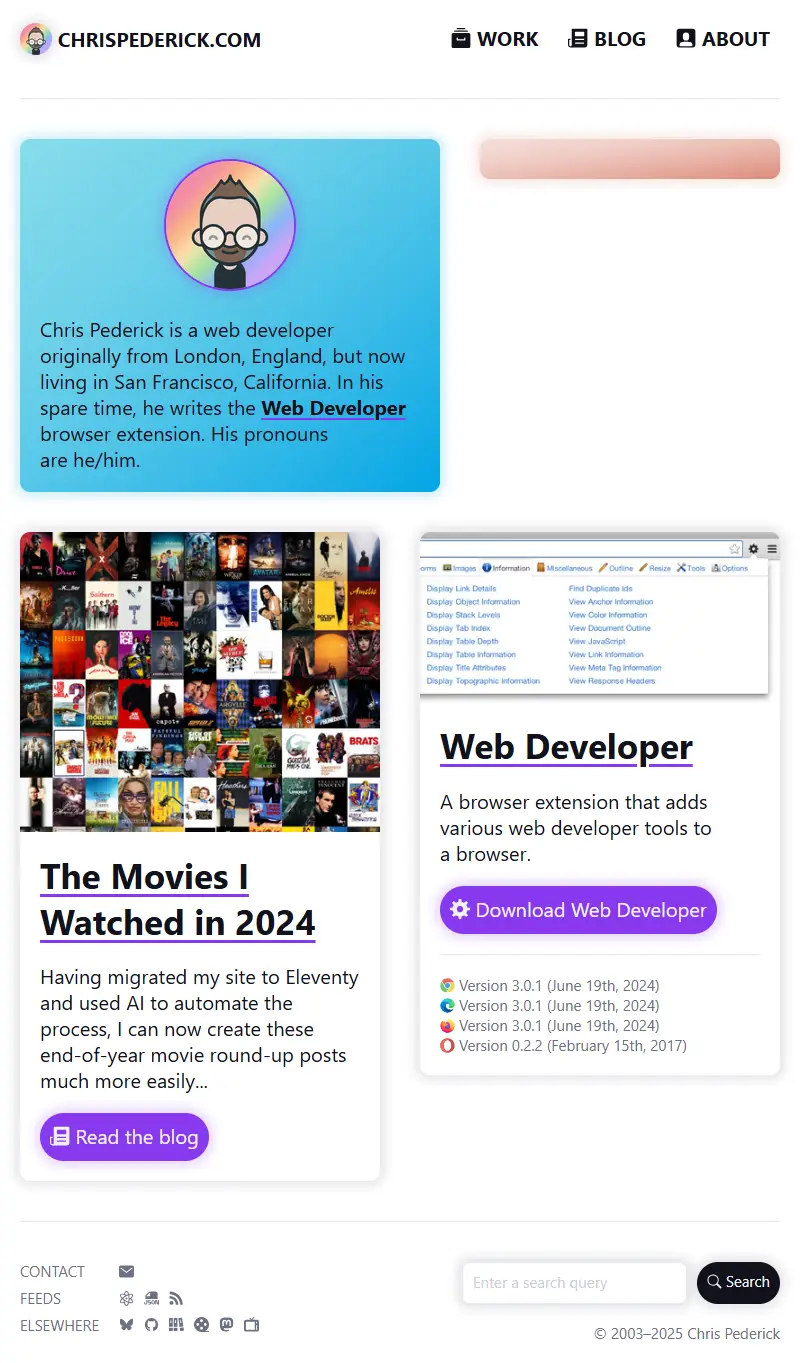
Task: Open the BLOG navigation item
Action: click(607, 39)
